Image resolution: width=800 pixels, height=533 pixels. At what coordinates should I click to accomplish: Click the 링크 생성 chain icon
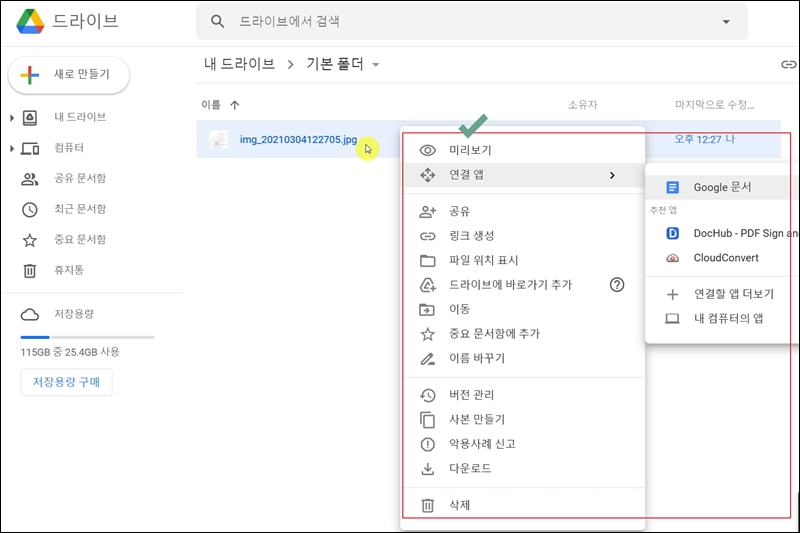click(428, 236)
